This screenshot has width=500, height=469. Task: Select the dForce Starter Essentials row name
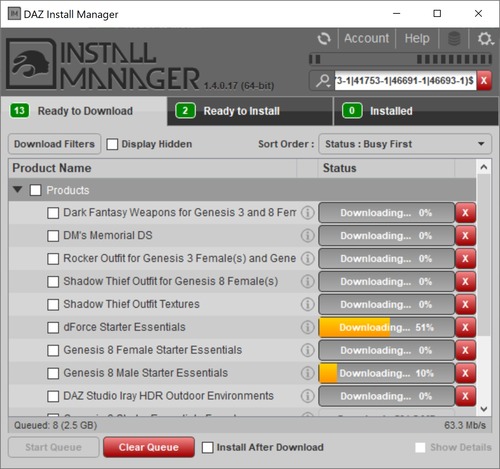tap(124, 327)
